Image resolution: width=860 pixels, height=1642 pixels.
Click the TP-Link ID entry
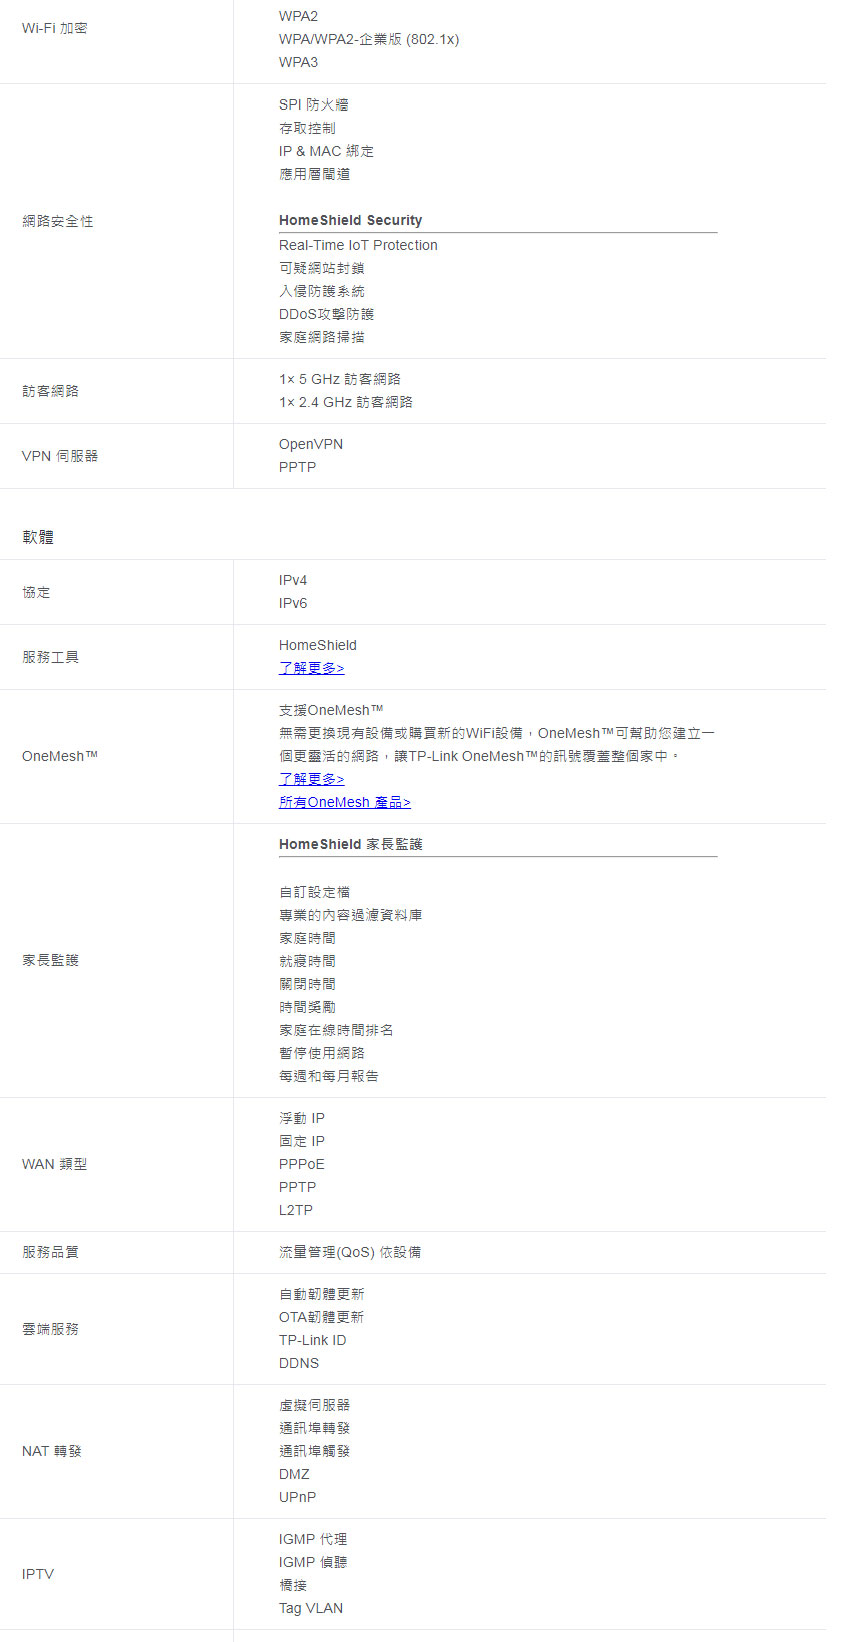pos(312,1340)
